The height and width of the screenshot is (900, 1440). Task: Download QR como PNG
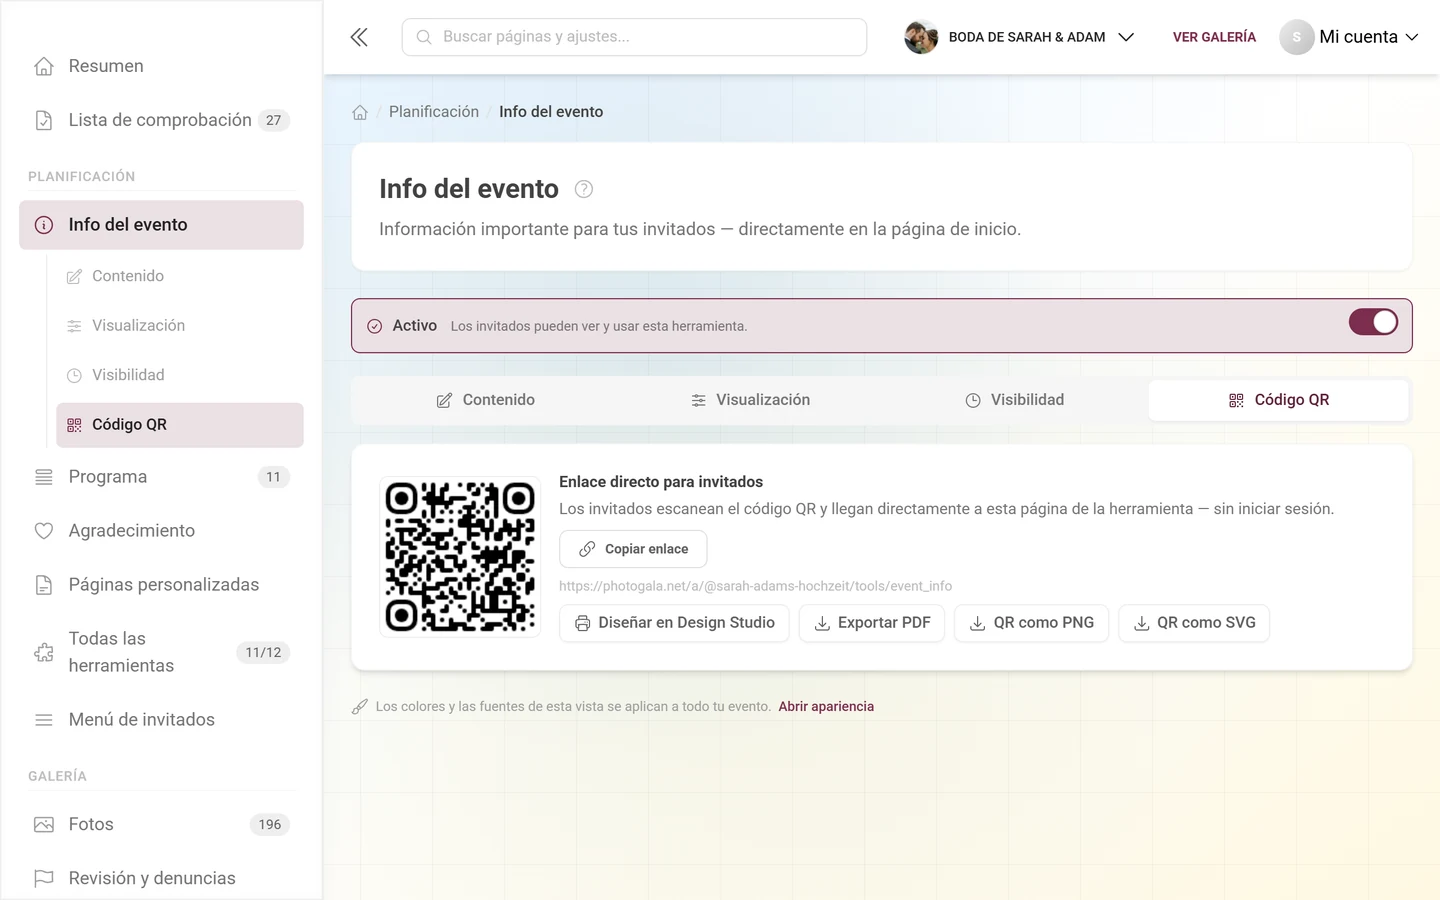coord(1031,623)
